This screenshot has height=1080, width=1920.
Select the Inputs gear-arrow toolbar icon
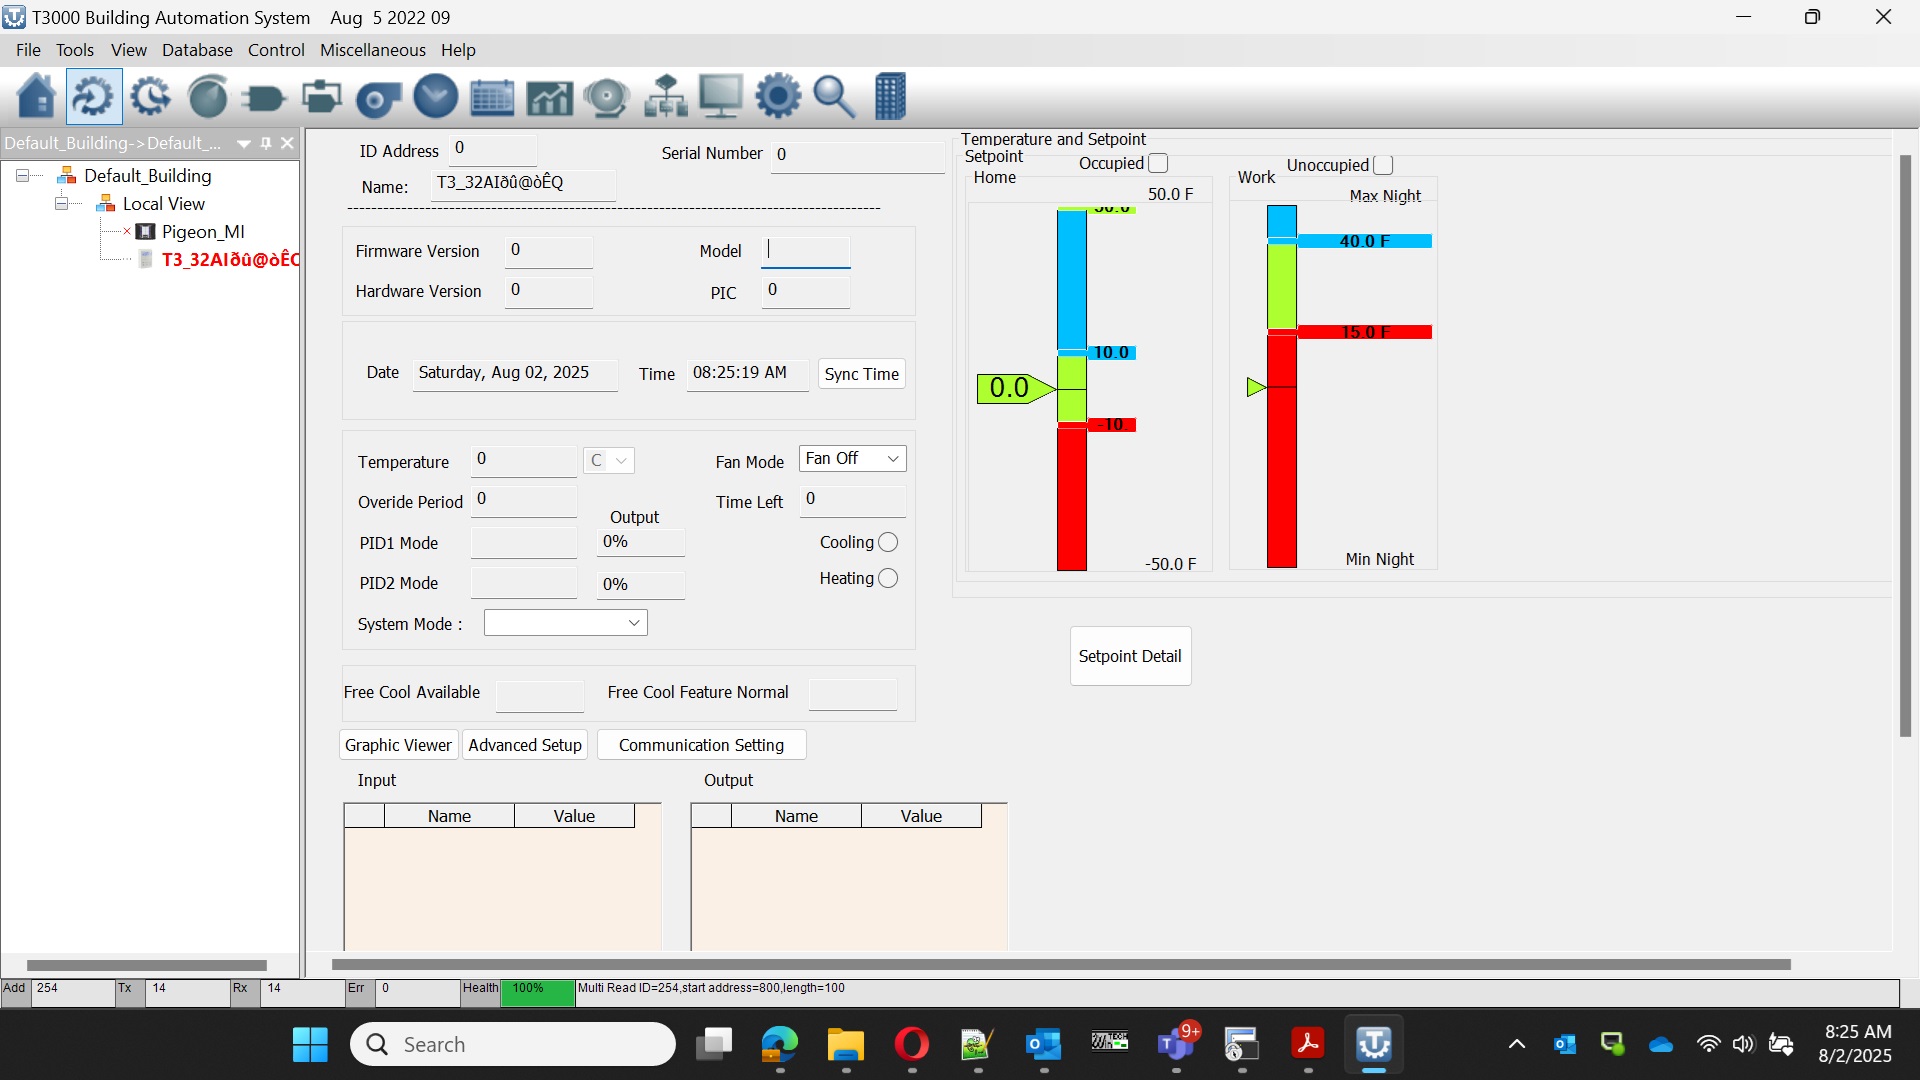click(94, 97)
